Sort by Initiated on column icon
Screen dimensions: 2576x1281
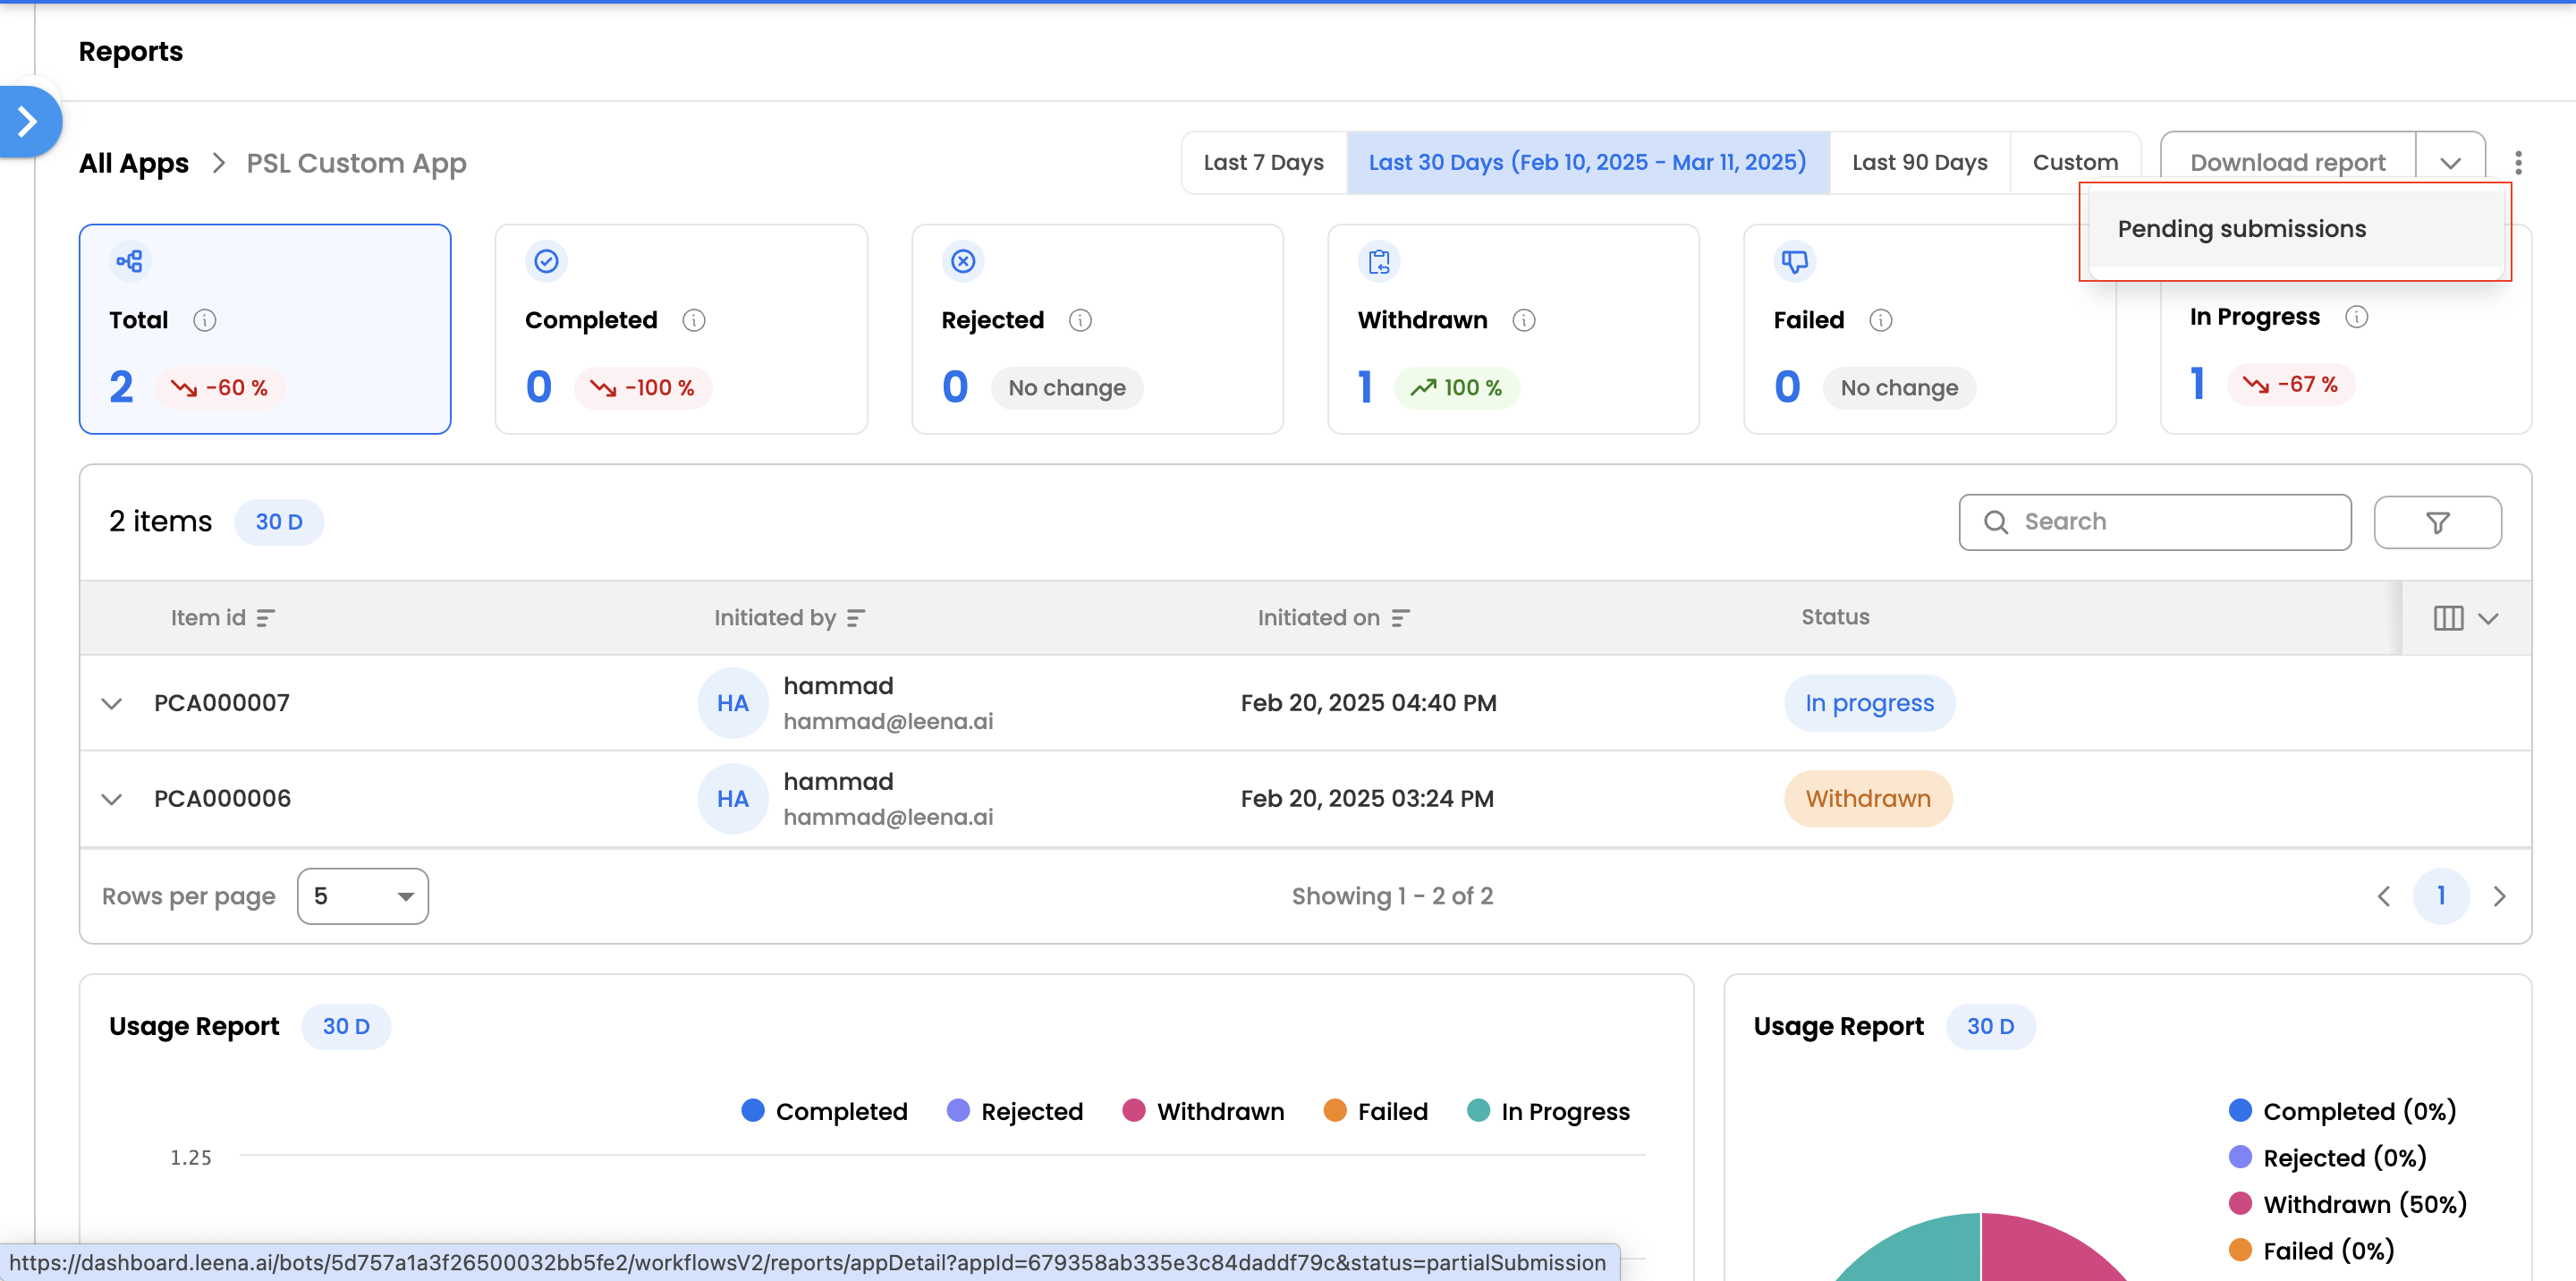(x=1400, y=618)
